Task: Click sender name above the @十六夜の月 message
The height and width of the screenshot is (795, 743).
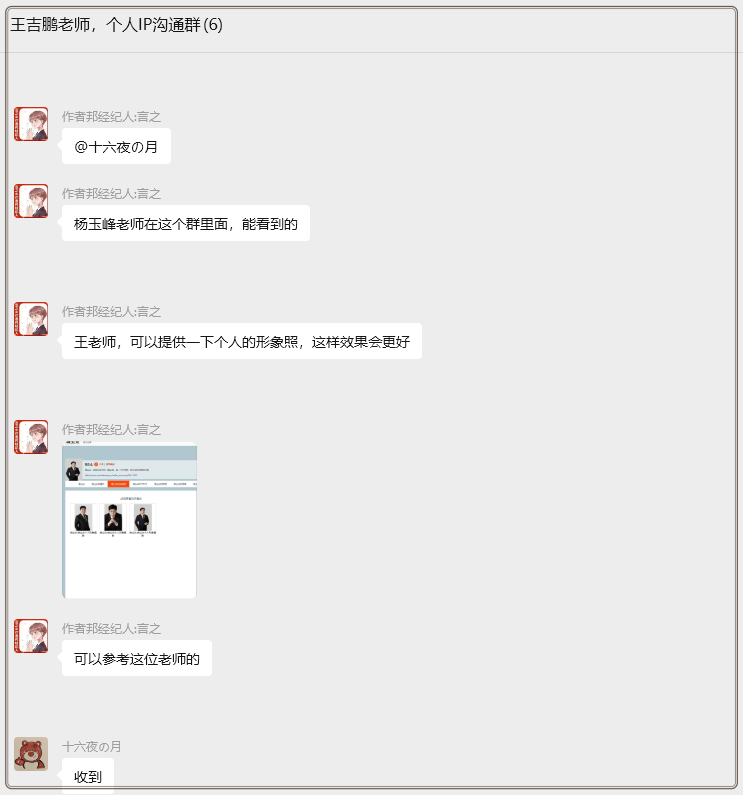Action: 112,117
